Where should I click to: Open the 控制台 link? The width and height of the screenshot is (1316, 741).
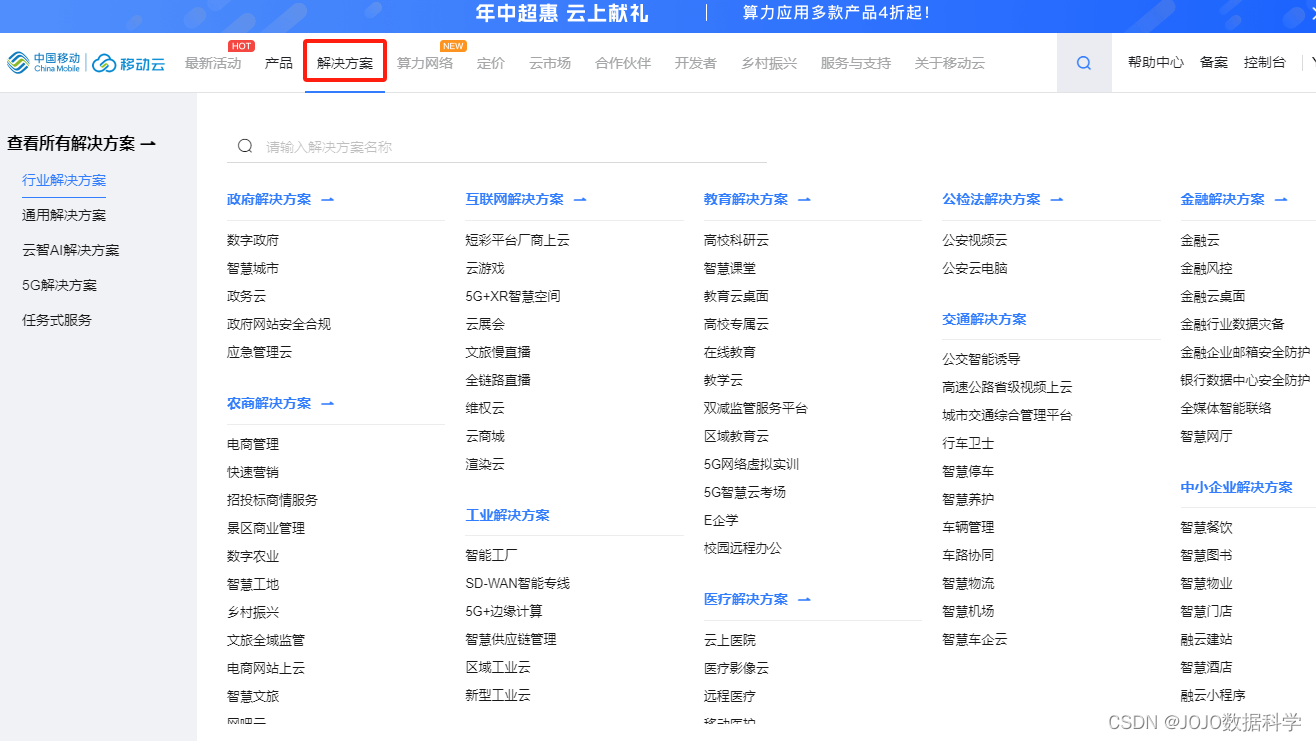click(1265, 62)
